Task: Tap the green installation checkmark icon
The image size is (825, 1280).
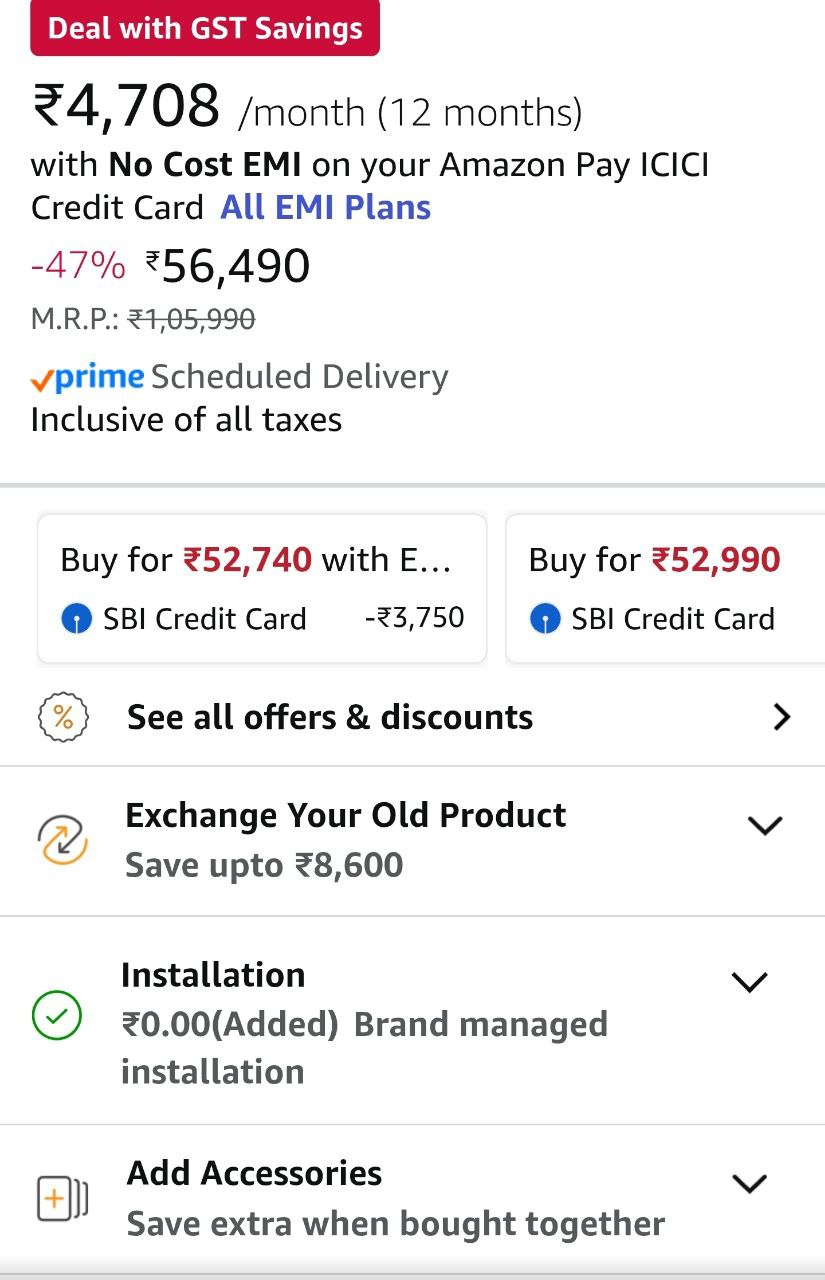Action: point(57,1017)
